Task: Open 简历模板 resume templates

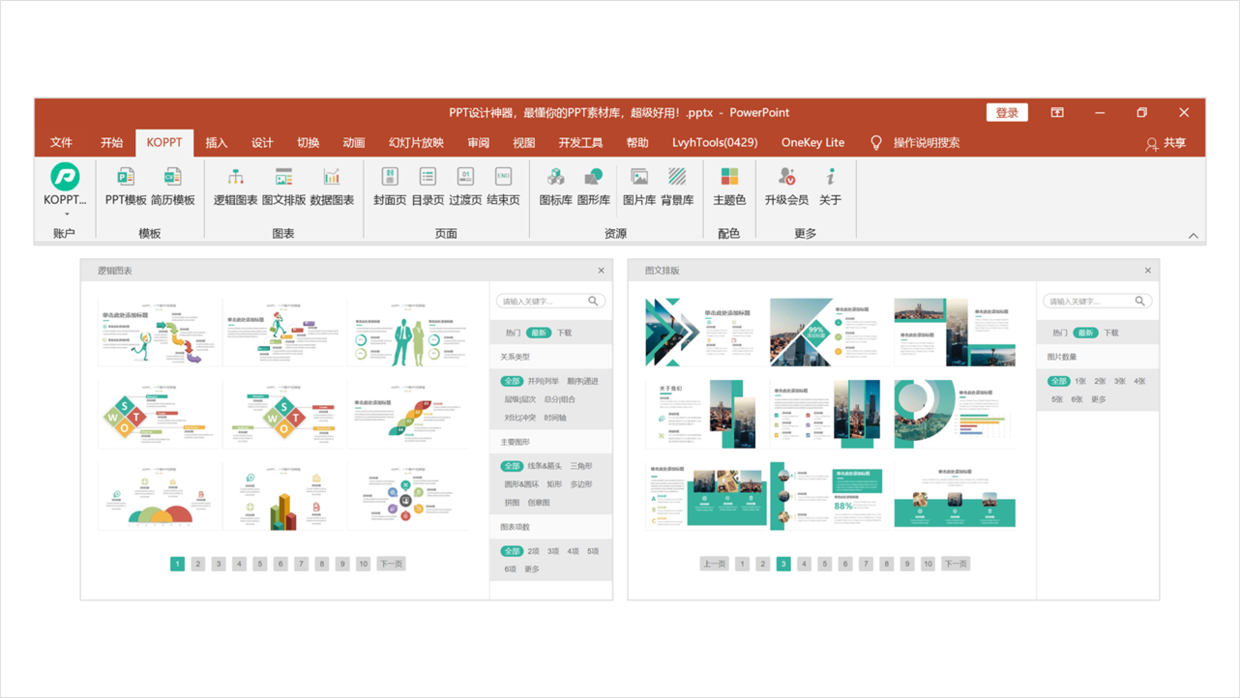Action: pyautogui.click(x=173, y=187)
